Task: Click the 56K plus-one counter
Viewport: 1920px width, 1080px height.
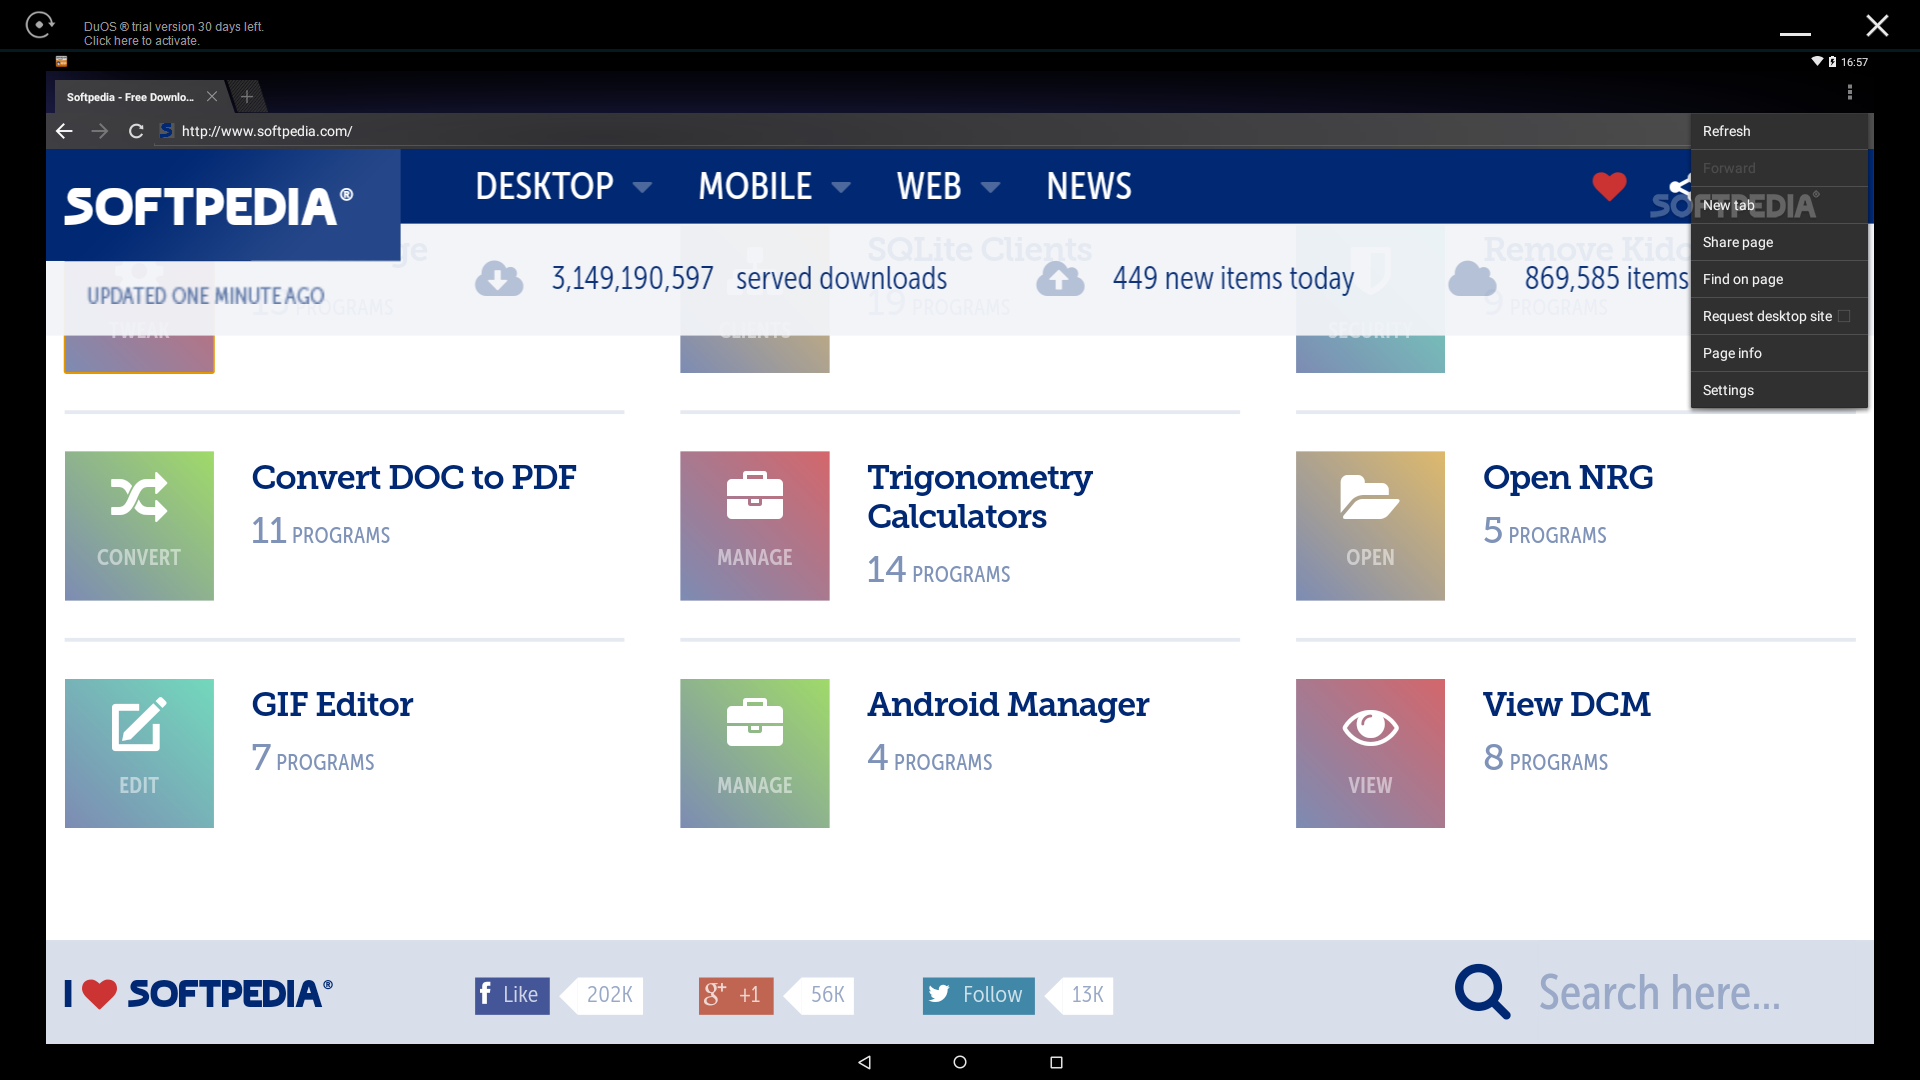Action: click(x=827, y=995)
